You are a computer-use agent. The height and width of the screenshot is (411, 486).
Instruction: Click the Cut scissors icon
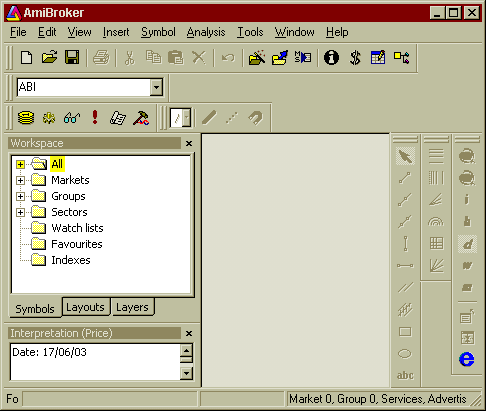(129, 57)
